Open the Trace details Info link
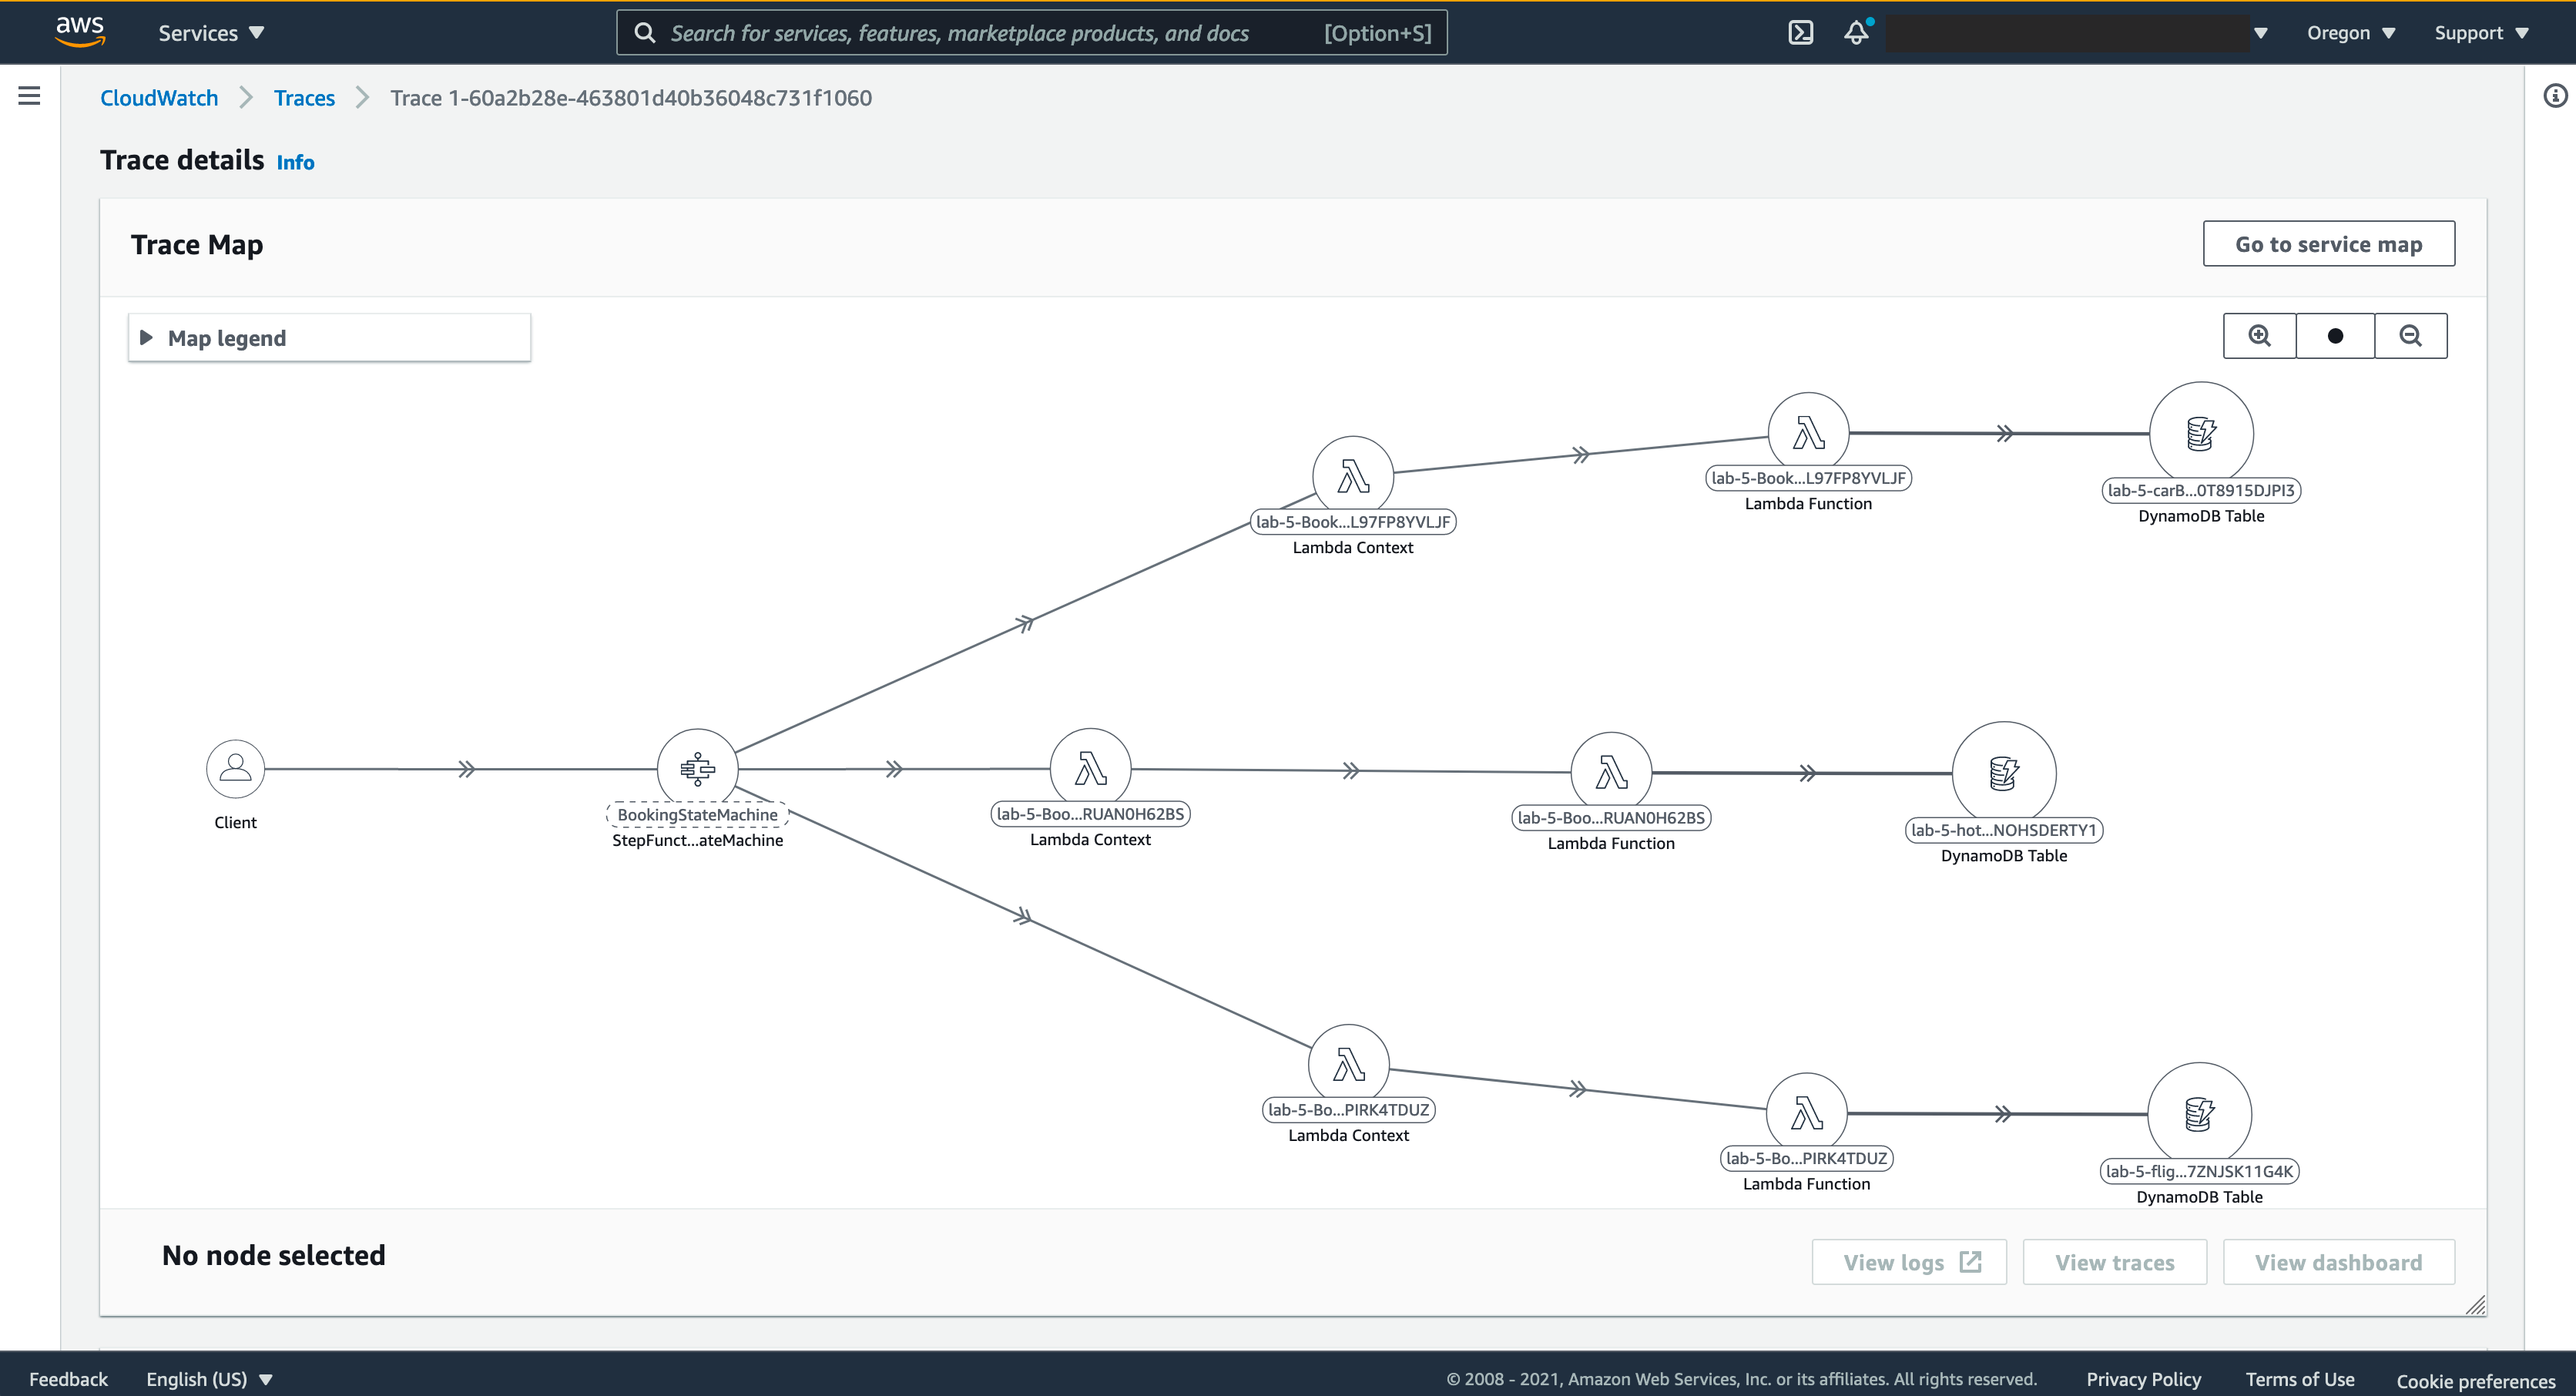This screenshot has height=1396, width=2576. [x=295, y=162]
